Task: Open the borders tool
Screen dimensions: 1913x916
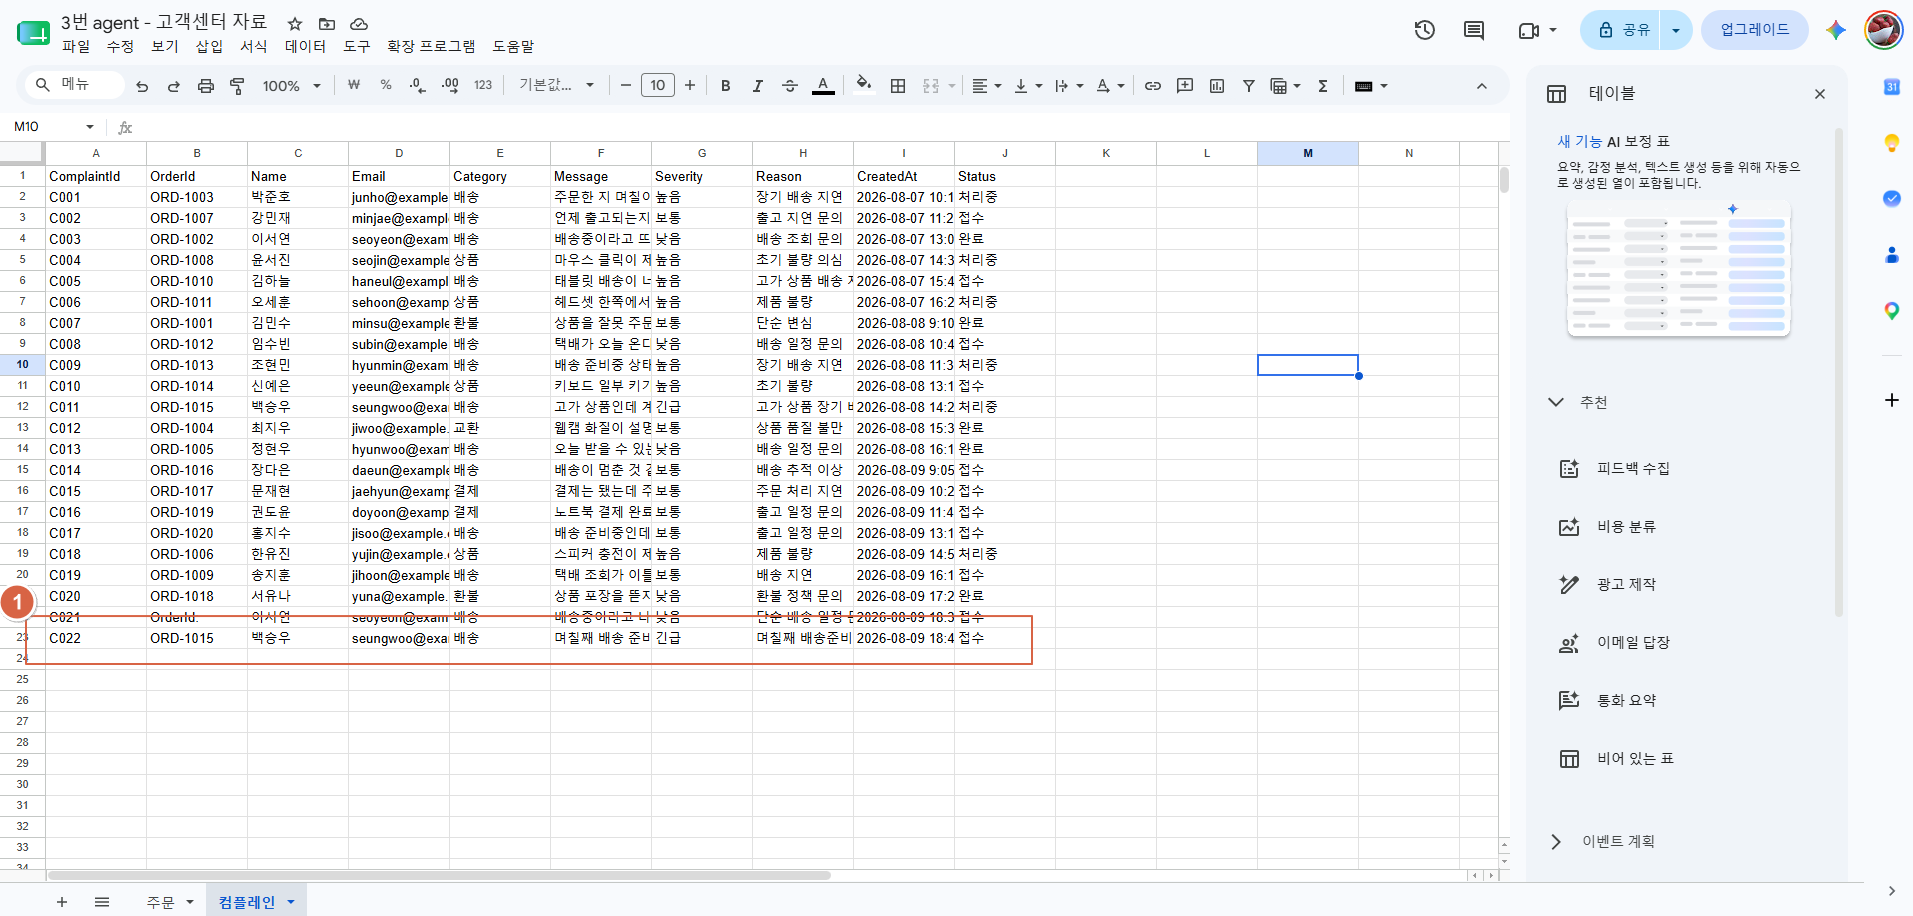Action: [898, 86]
